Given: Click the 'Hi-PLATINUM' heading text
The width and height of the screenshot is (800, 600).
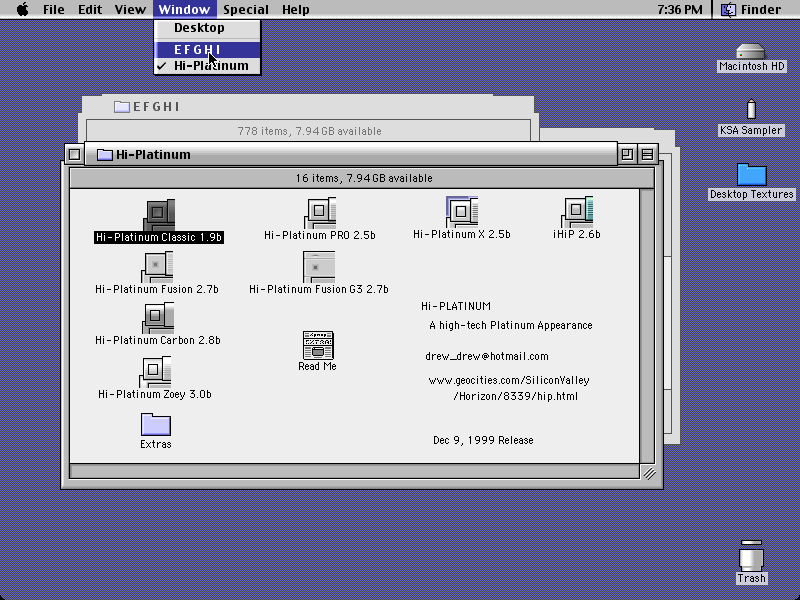Looking at the screenshot, I should [456, 306].
